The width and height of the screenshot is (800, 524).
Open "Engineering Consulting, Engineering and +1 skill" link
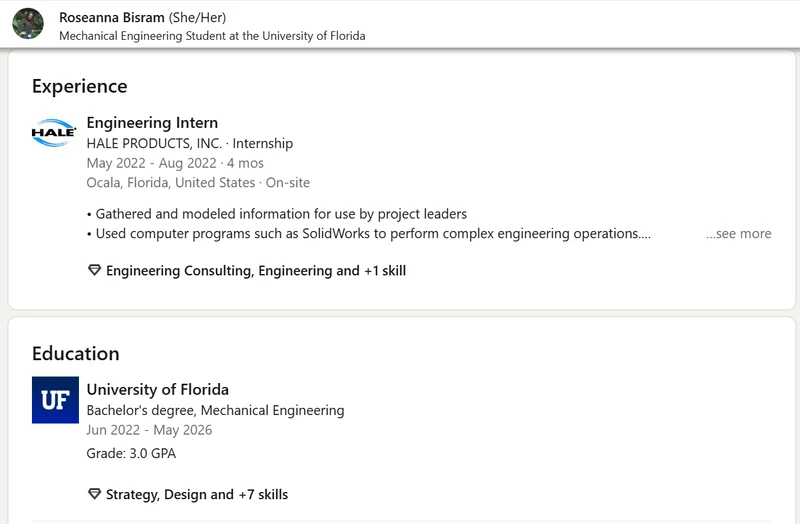255,271
